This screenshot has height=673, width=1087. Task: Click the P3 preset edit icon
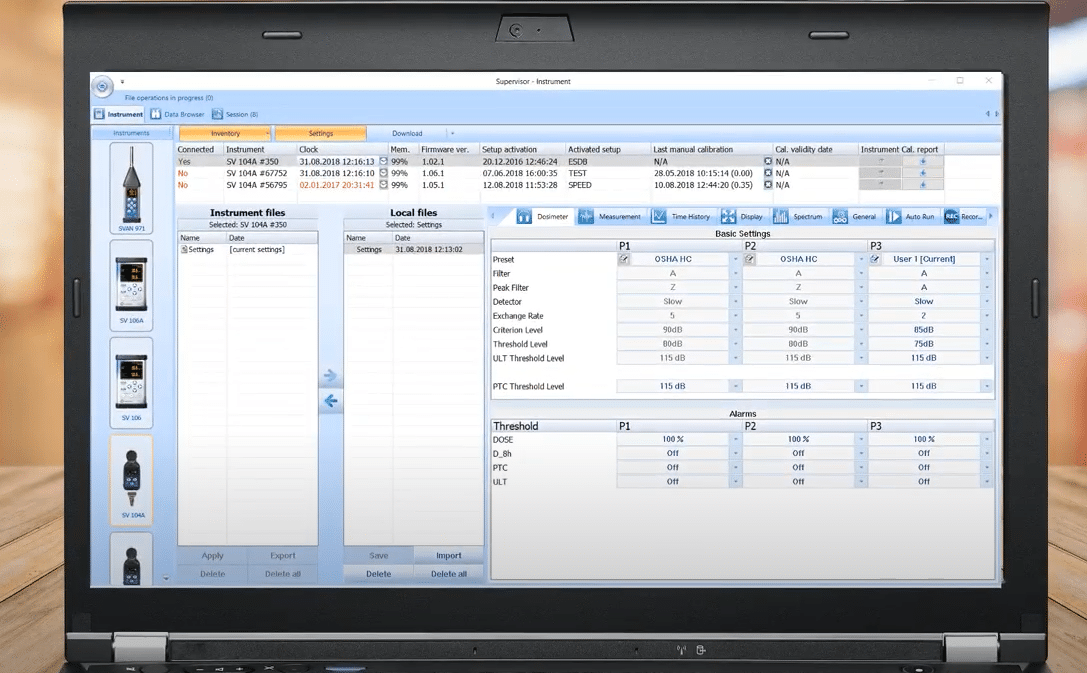[875, 259]
